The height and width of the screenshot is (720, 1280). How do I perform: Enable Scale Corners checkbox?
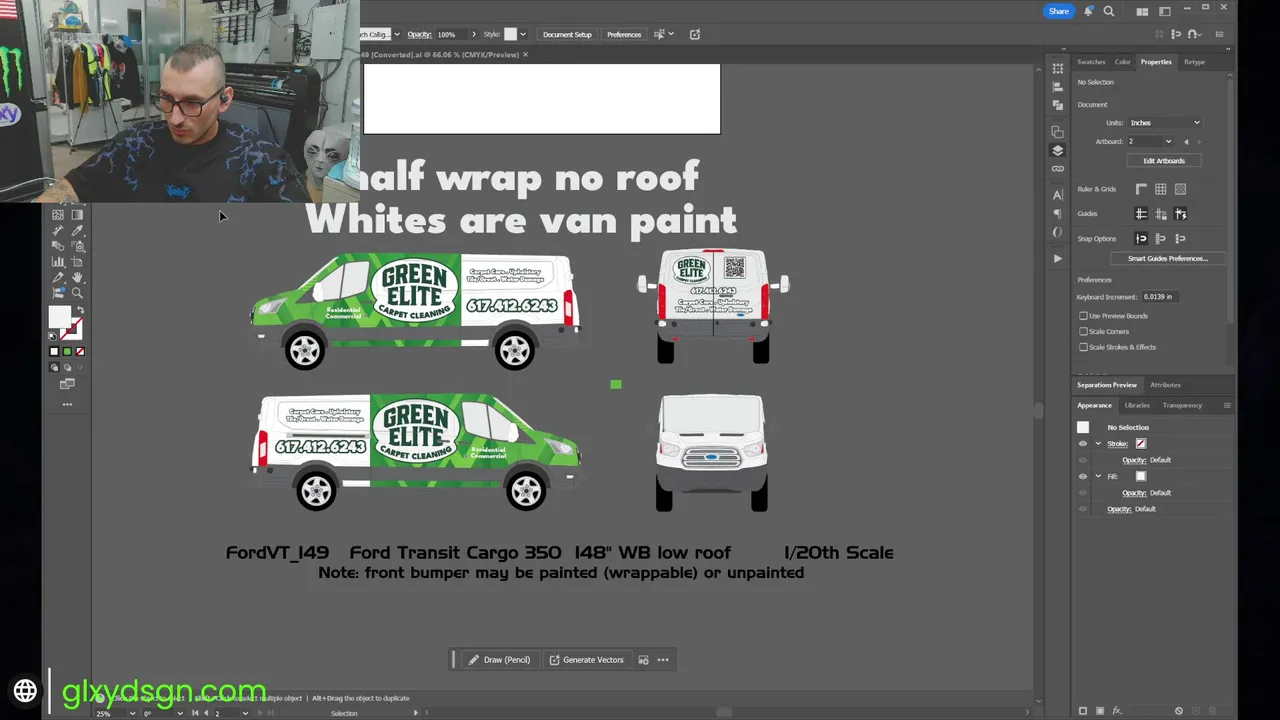pyautogui.click(x=1083, y=331)
